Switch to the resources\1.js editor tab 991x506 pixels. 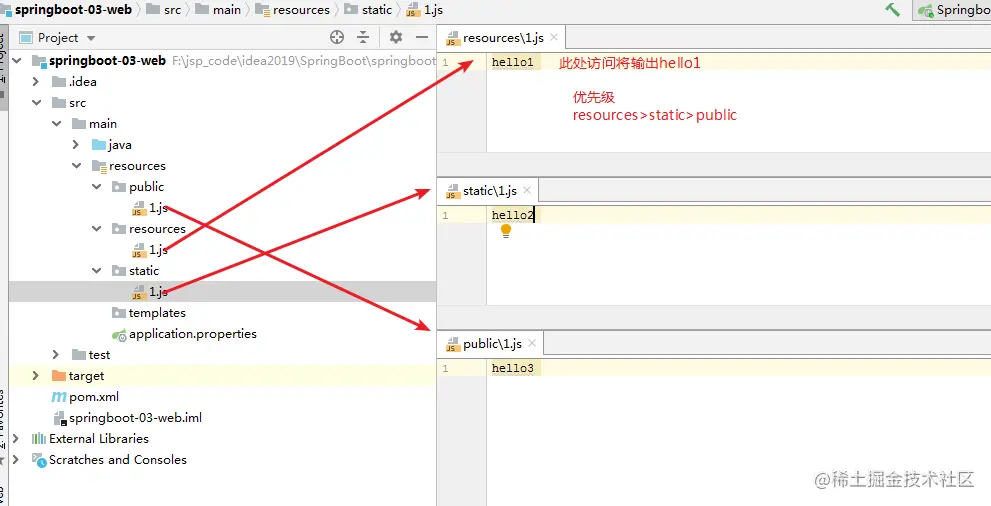(x=503, y=38)
